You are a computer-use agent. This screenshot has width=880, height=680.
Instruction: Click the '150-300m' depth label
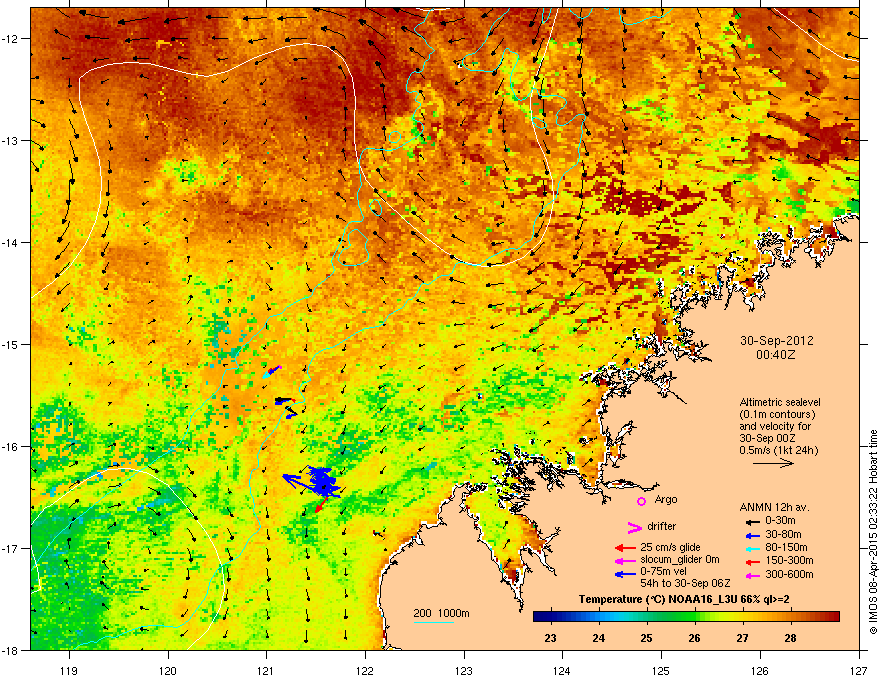pos(789,560)
